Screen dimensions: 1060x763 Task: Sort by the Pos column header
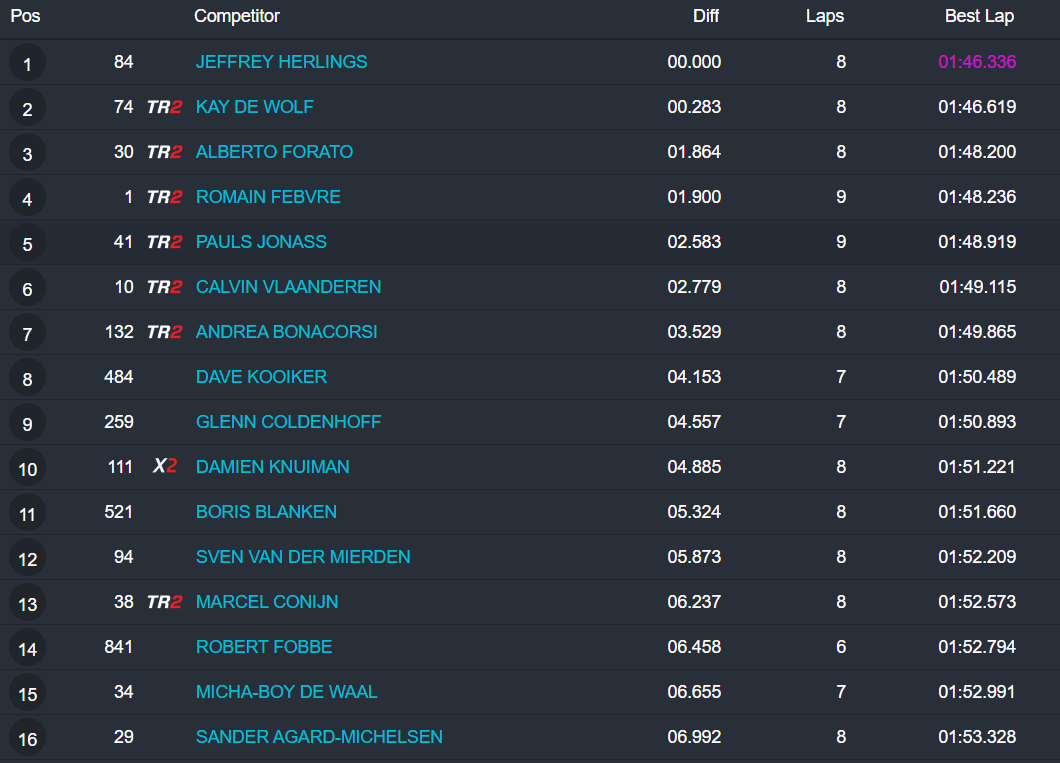pyautogui.click(x=25, y=16)
